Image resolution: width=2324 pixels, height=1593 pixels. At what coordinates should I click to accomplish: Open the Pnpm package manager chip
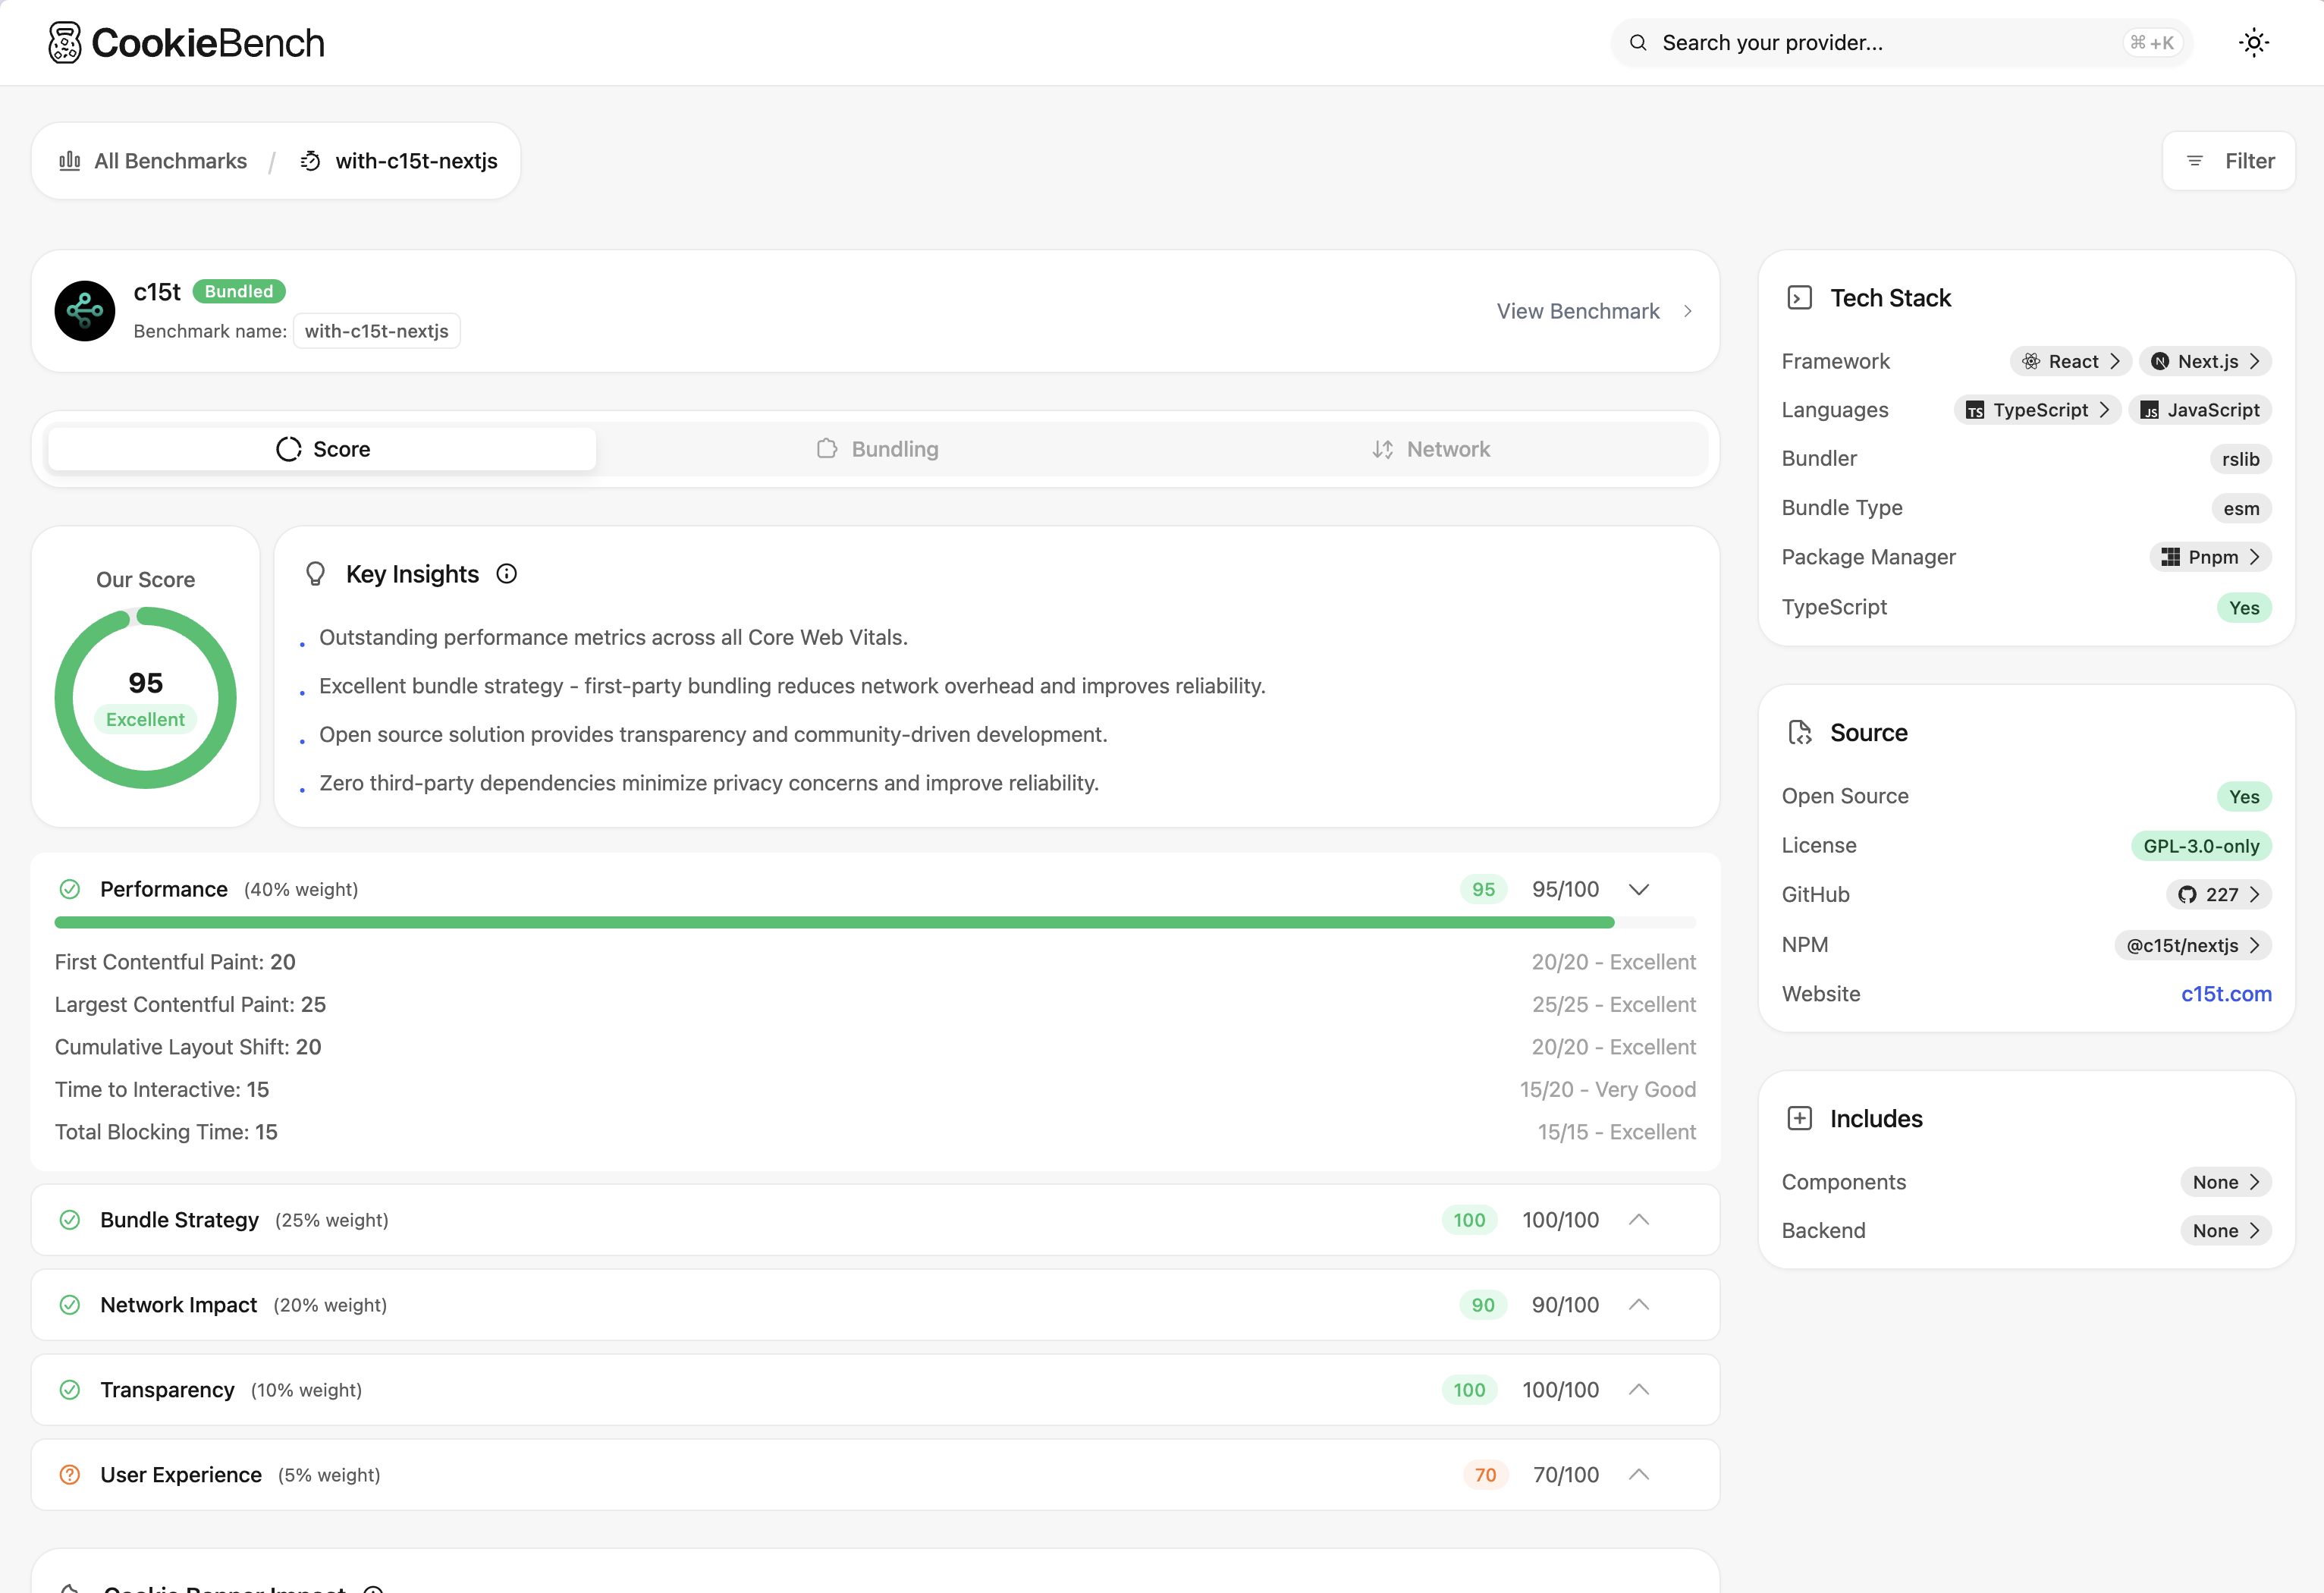[2210, 557]
